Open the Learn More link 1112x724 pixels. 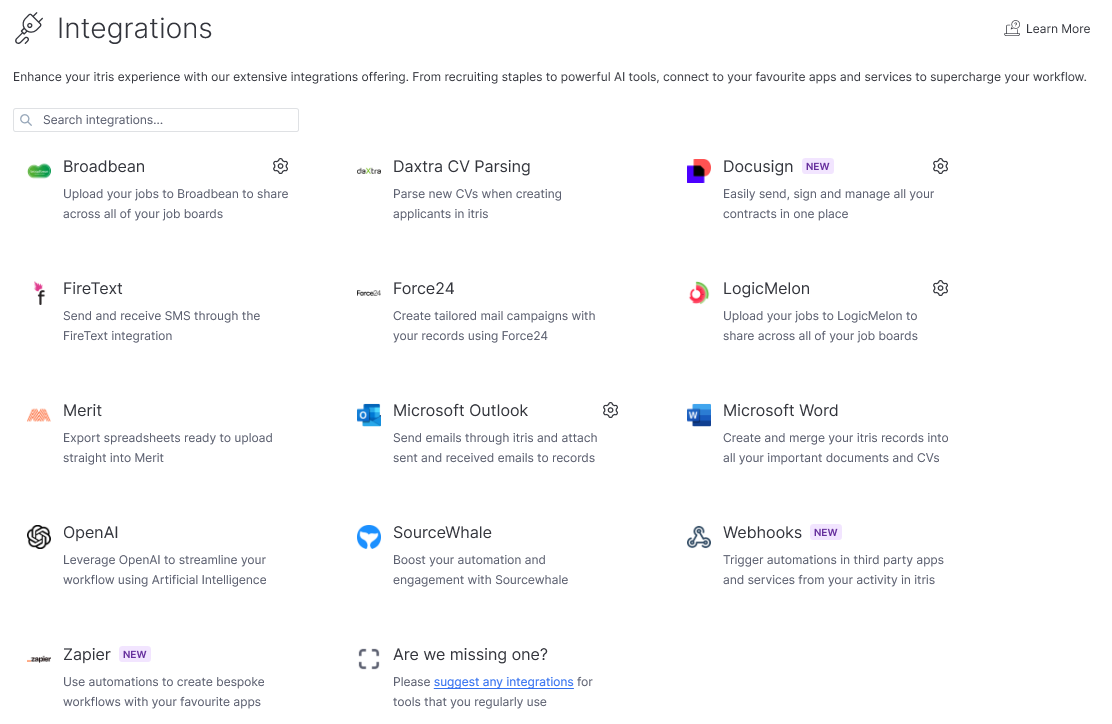1047,28
